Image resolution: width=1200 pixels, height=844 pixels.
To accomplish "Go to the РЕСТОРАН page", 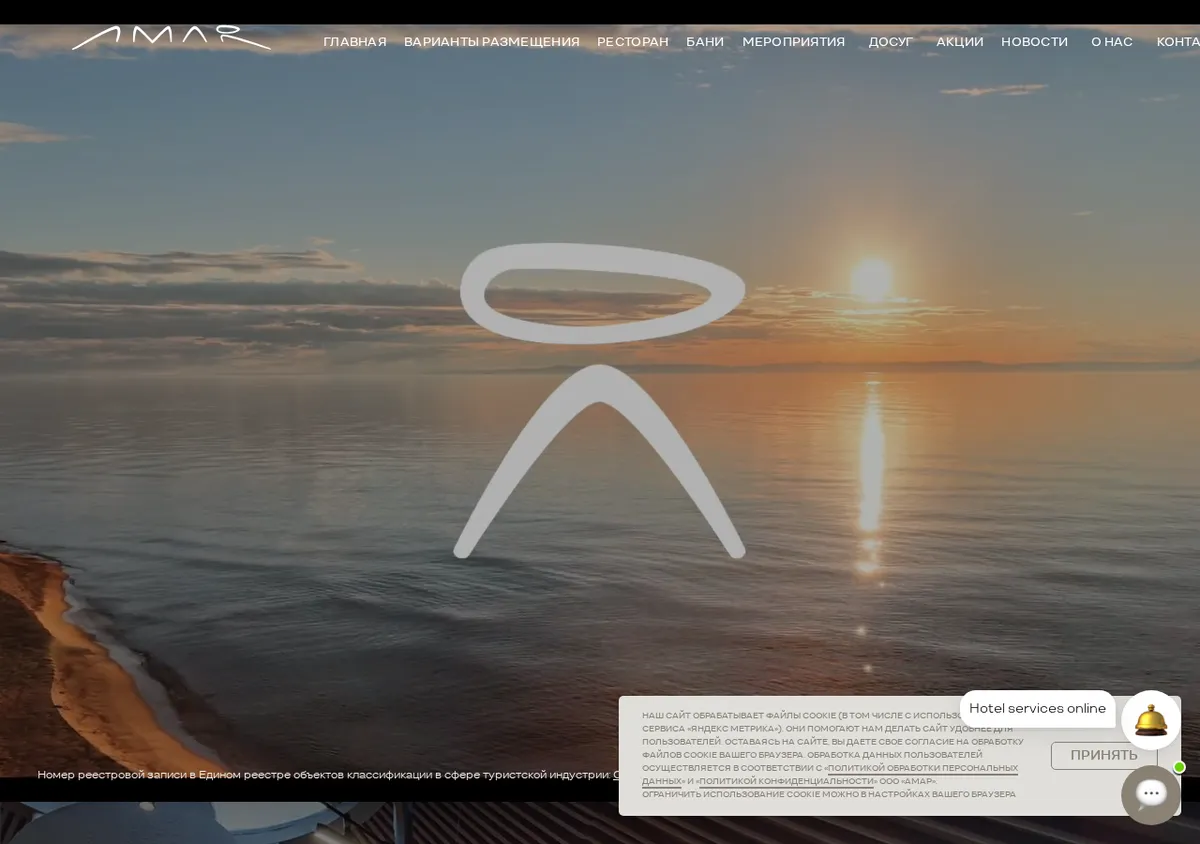I will tap(633, 42).
